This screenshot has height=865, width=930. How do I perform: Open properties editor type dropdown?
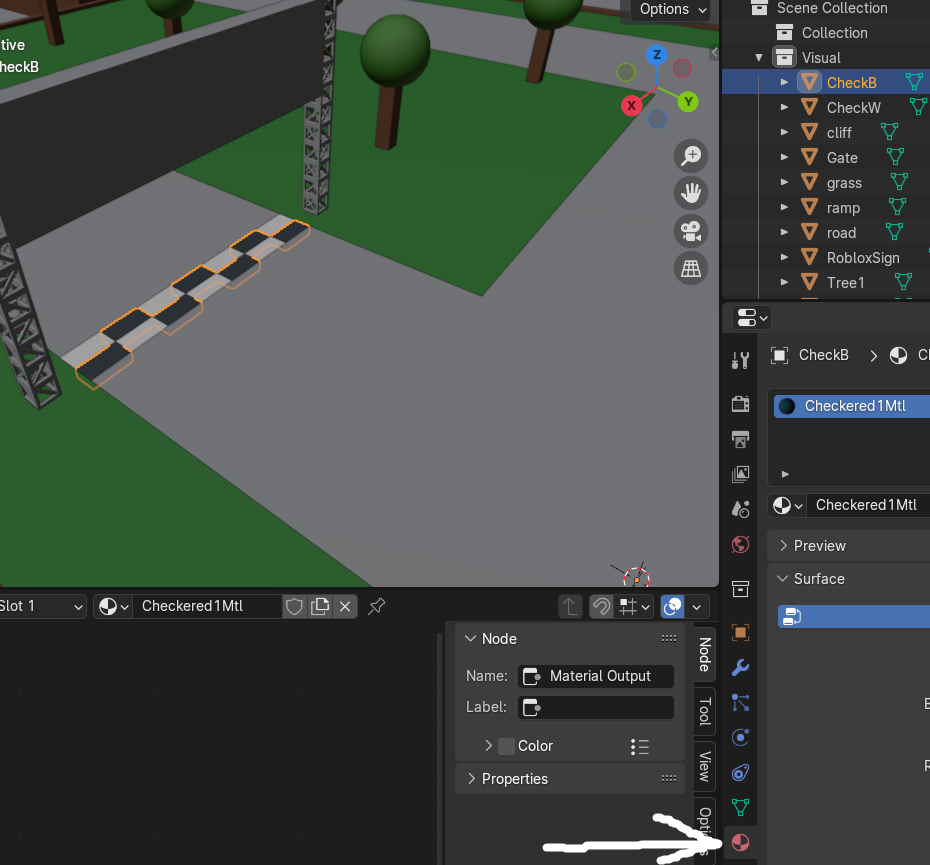click(x=751, y=318)
